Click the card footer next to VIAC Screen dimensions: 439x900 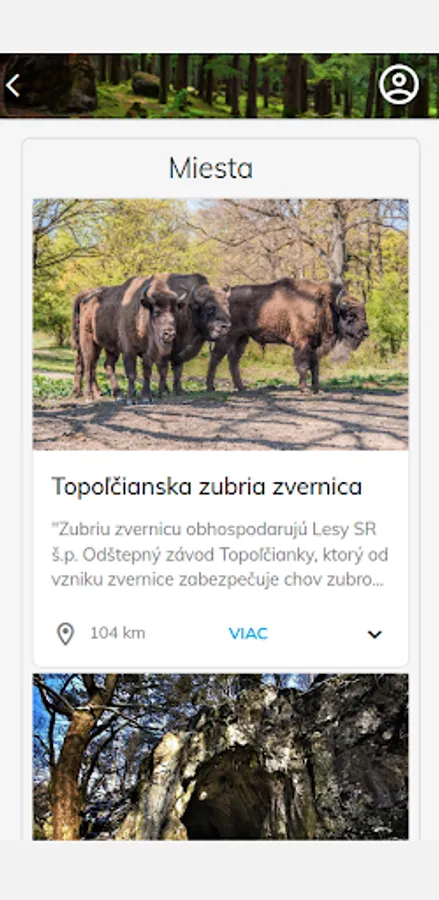point(220,634)
